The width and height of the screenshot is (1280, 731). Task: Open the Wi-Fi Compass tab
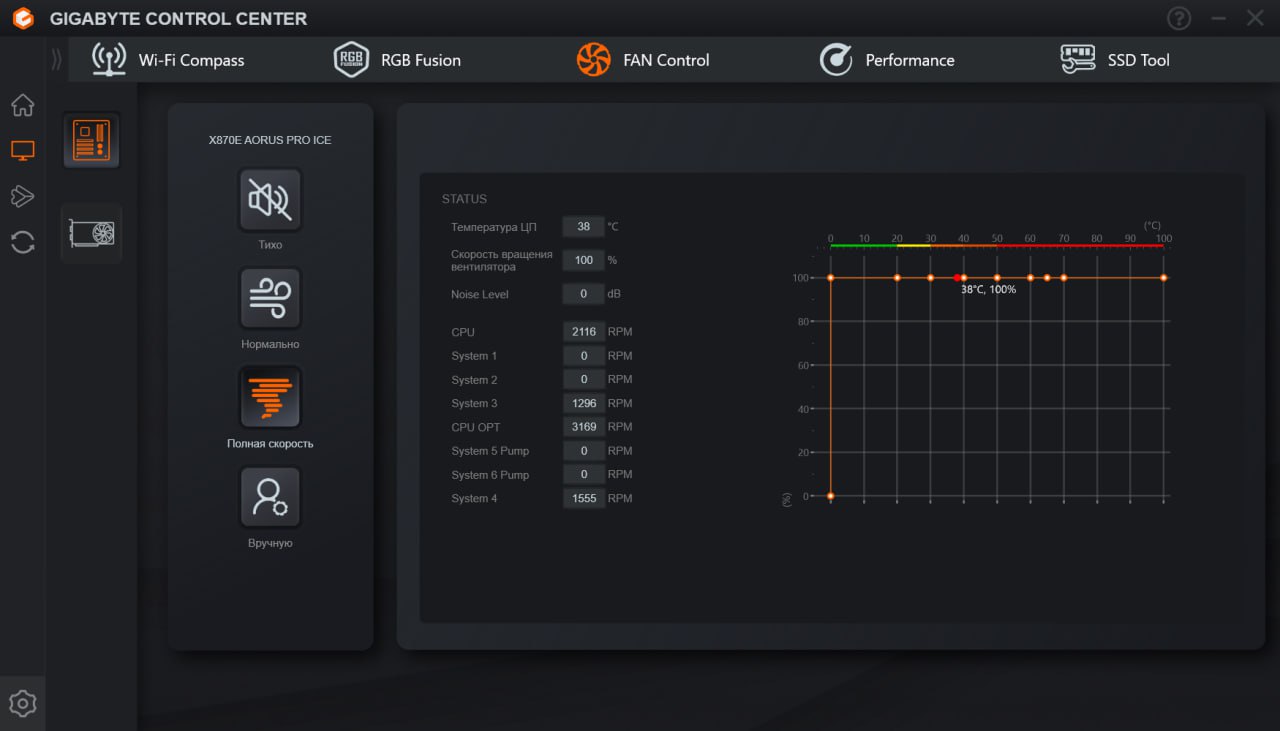[168, 60]
